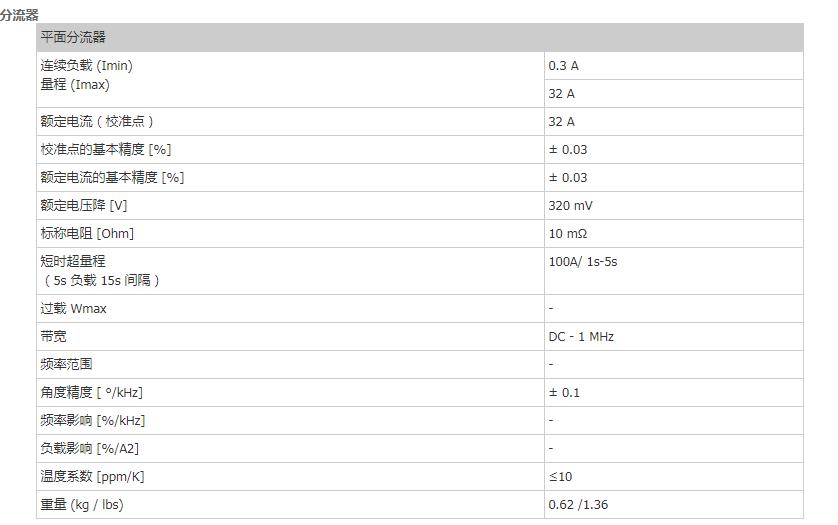Select the 10 mΩ resistance value
Viewport: 838px width, 525px height.
(x=567, y=234)
